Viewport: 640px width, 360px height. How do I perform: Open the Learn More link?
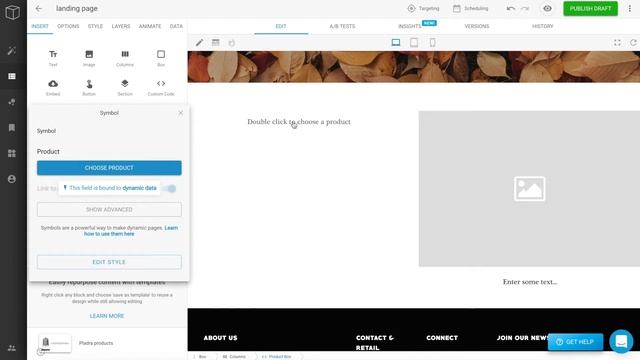tap(107, 316)
